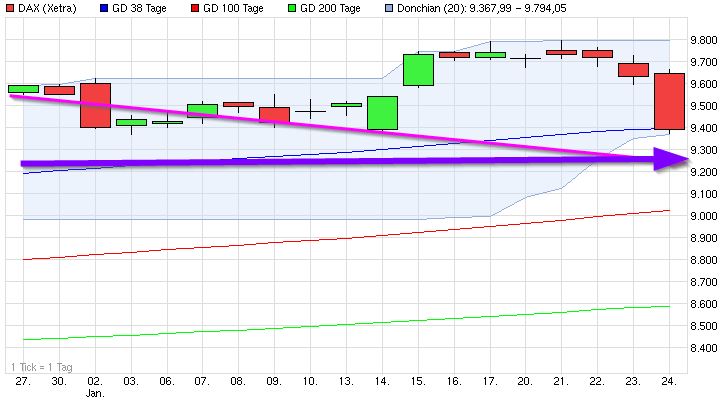Select the green candle above 14.
Viewport: 721px width, 401px height.
[382, 112]
